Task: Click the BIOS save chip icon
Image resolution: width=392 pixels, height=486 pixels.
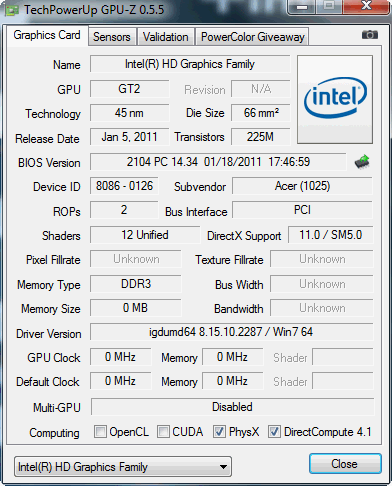Action: point(362,162)
